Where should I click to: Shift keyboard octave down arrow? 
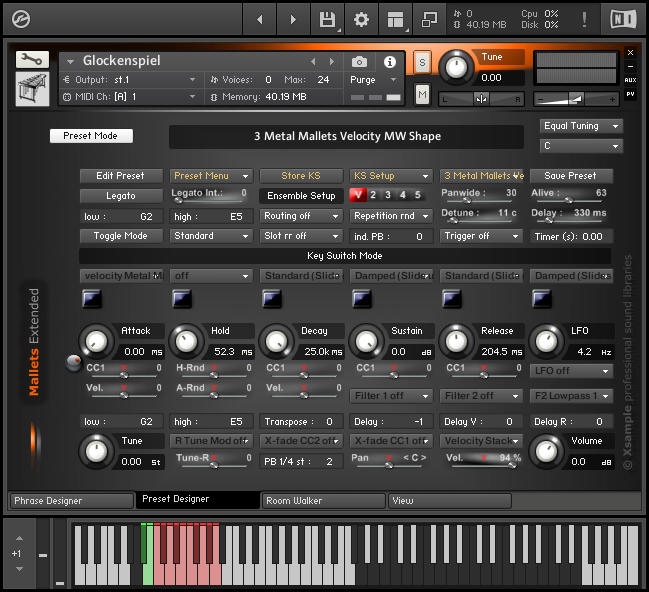tap(19, 569)
